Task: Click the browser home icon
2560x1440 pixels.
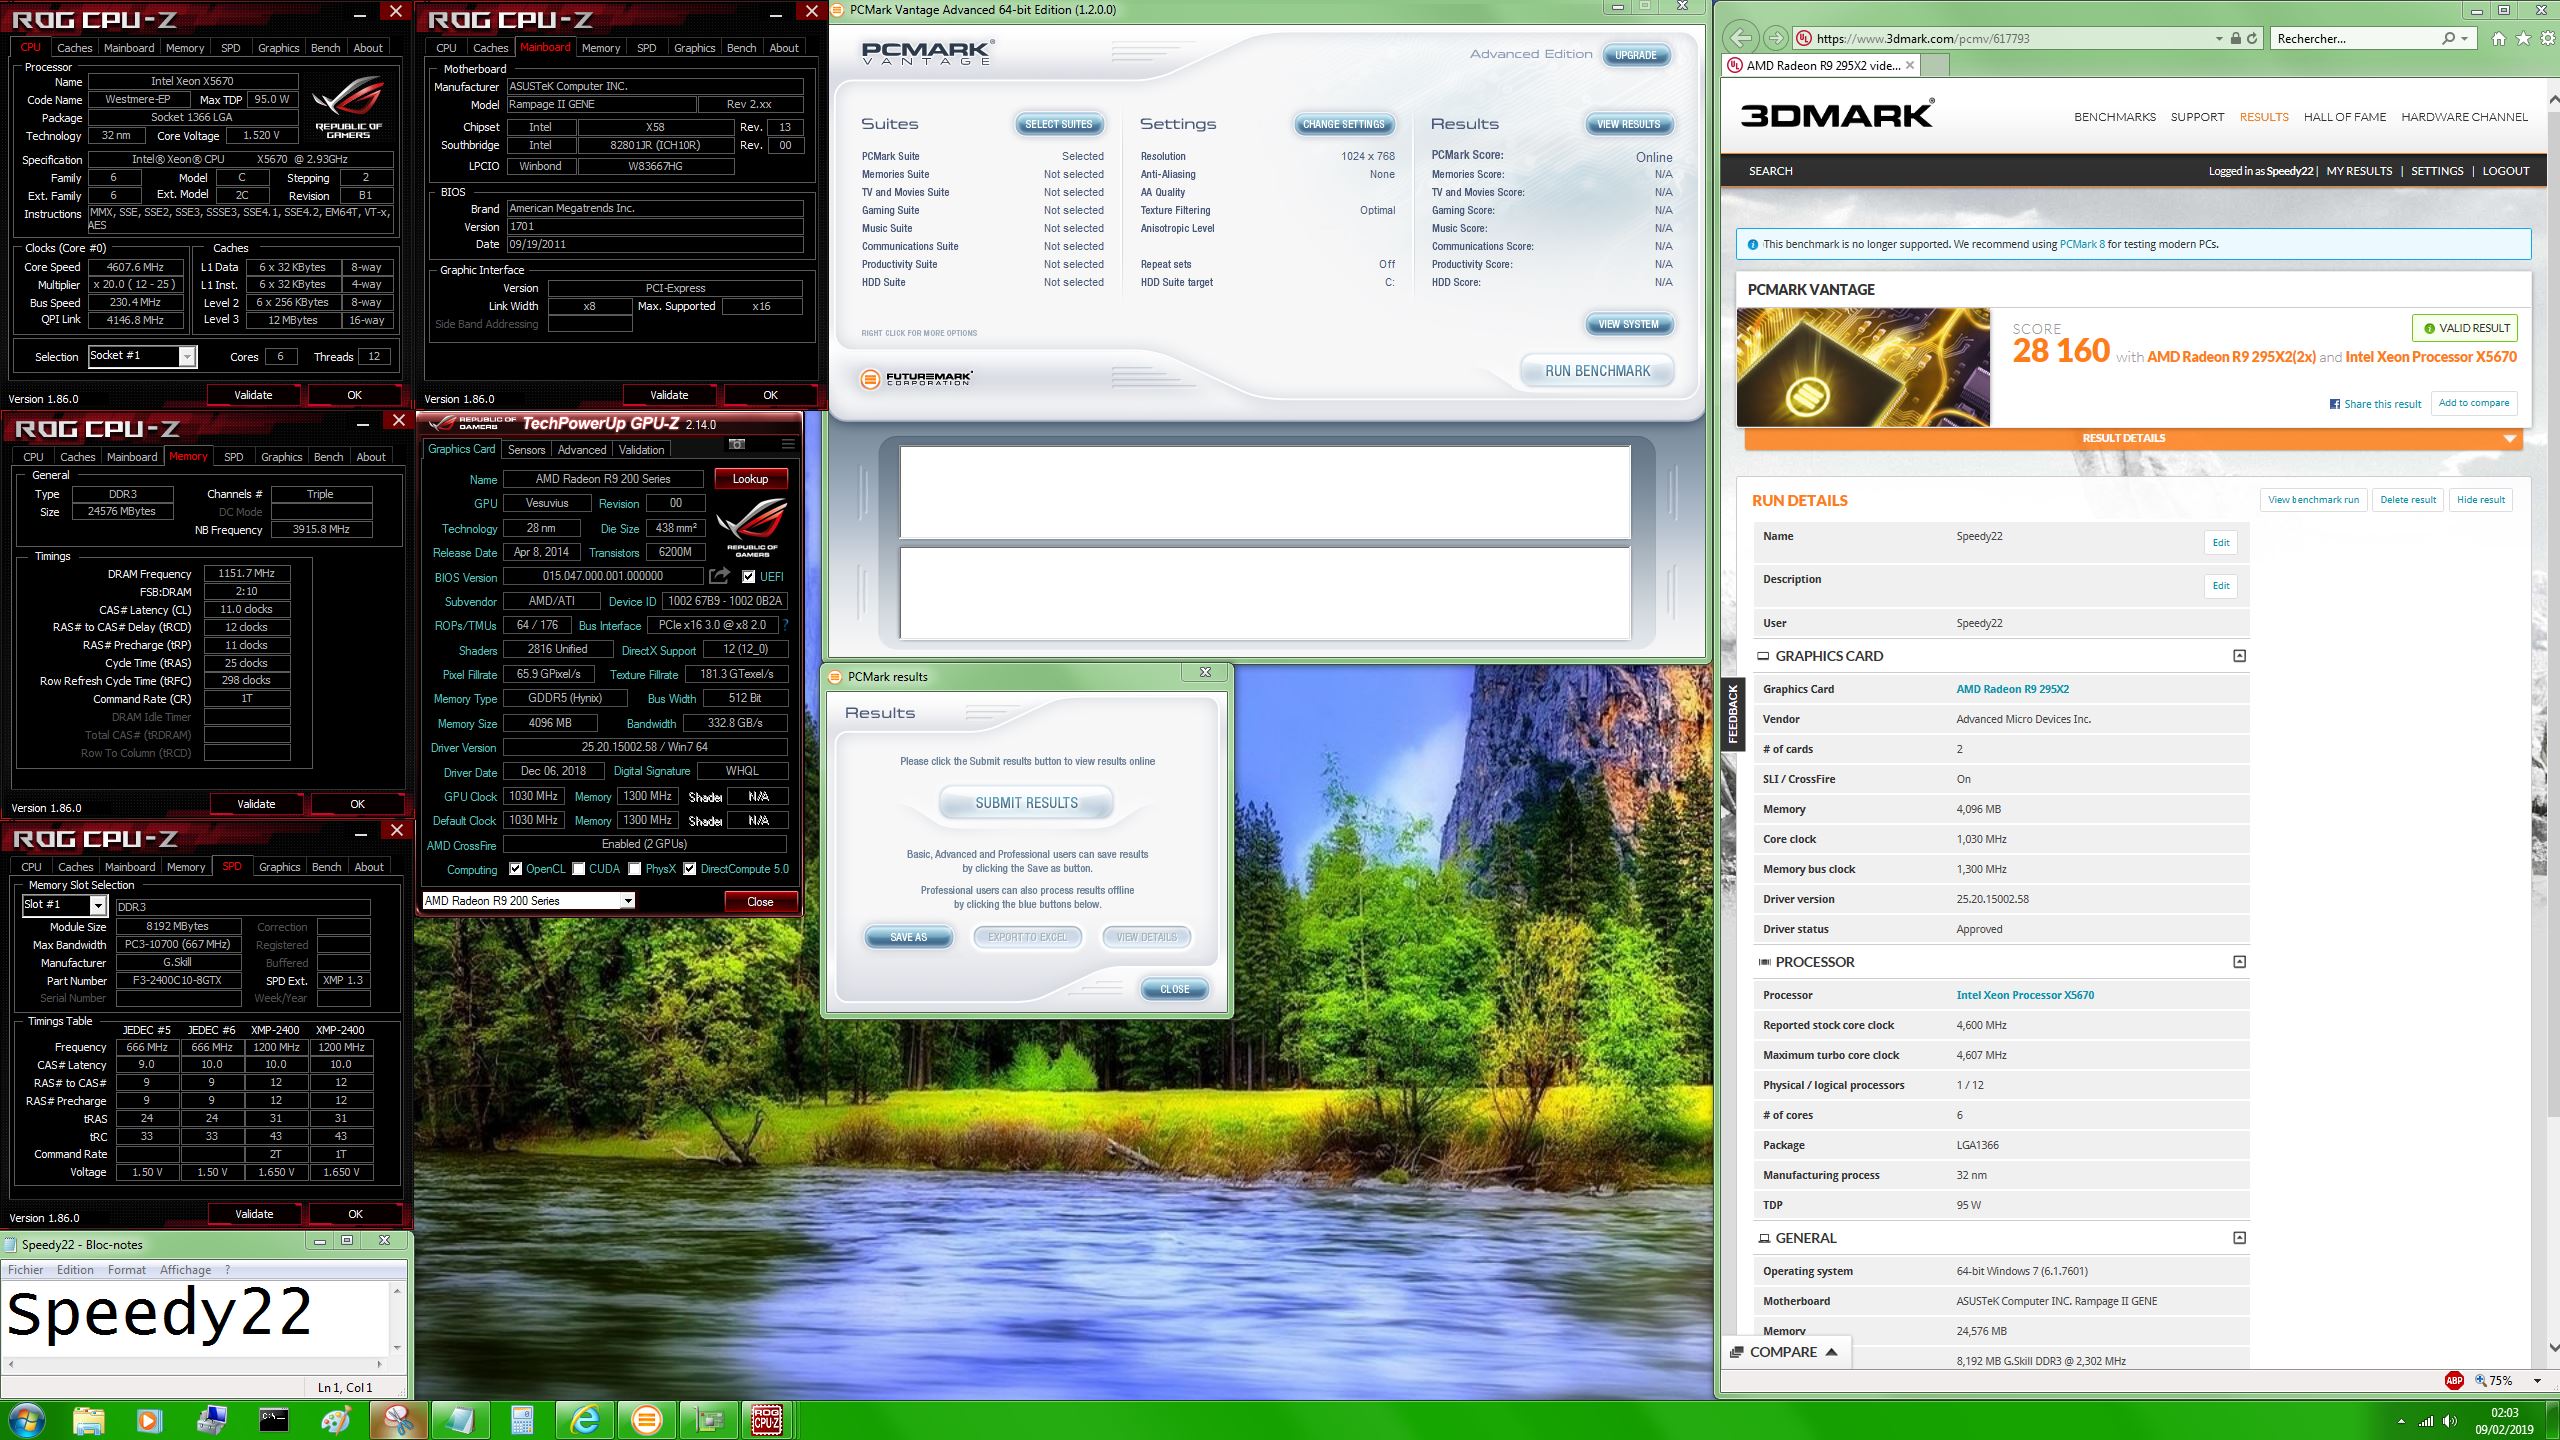Action: pos(2499,38)
